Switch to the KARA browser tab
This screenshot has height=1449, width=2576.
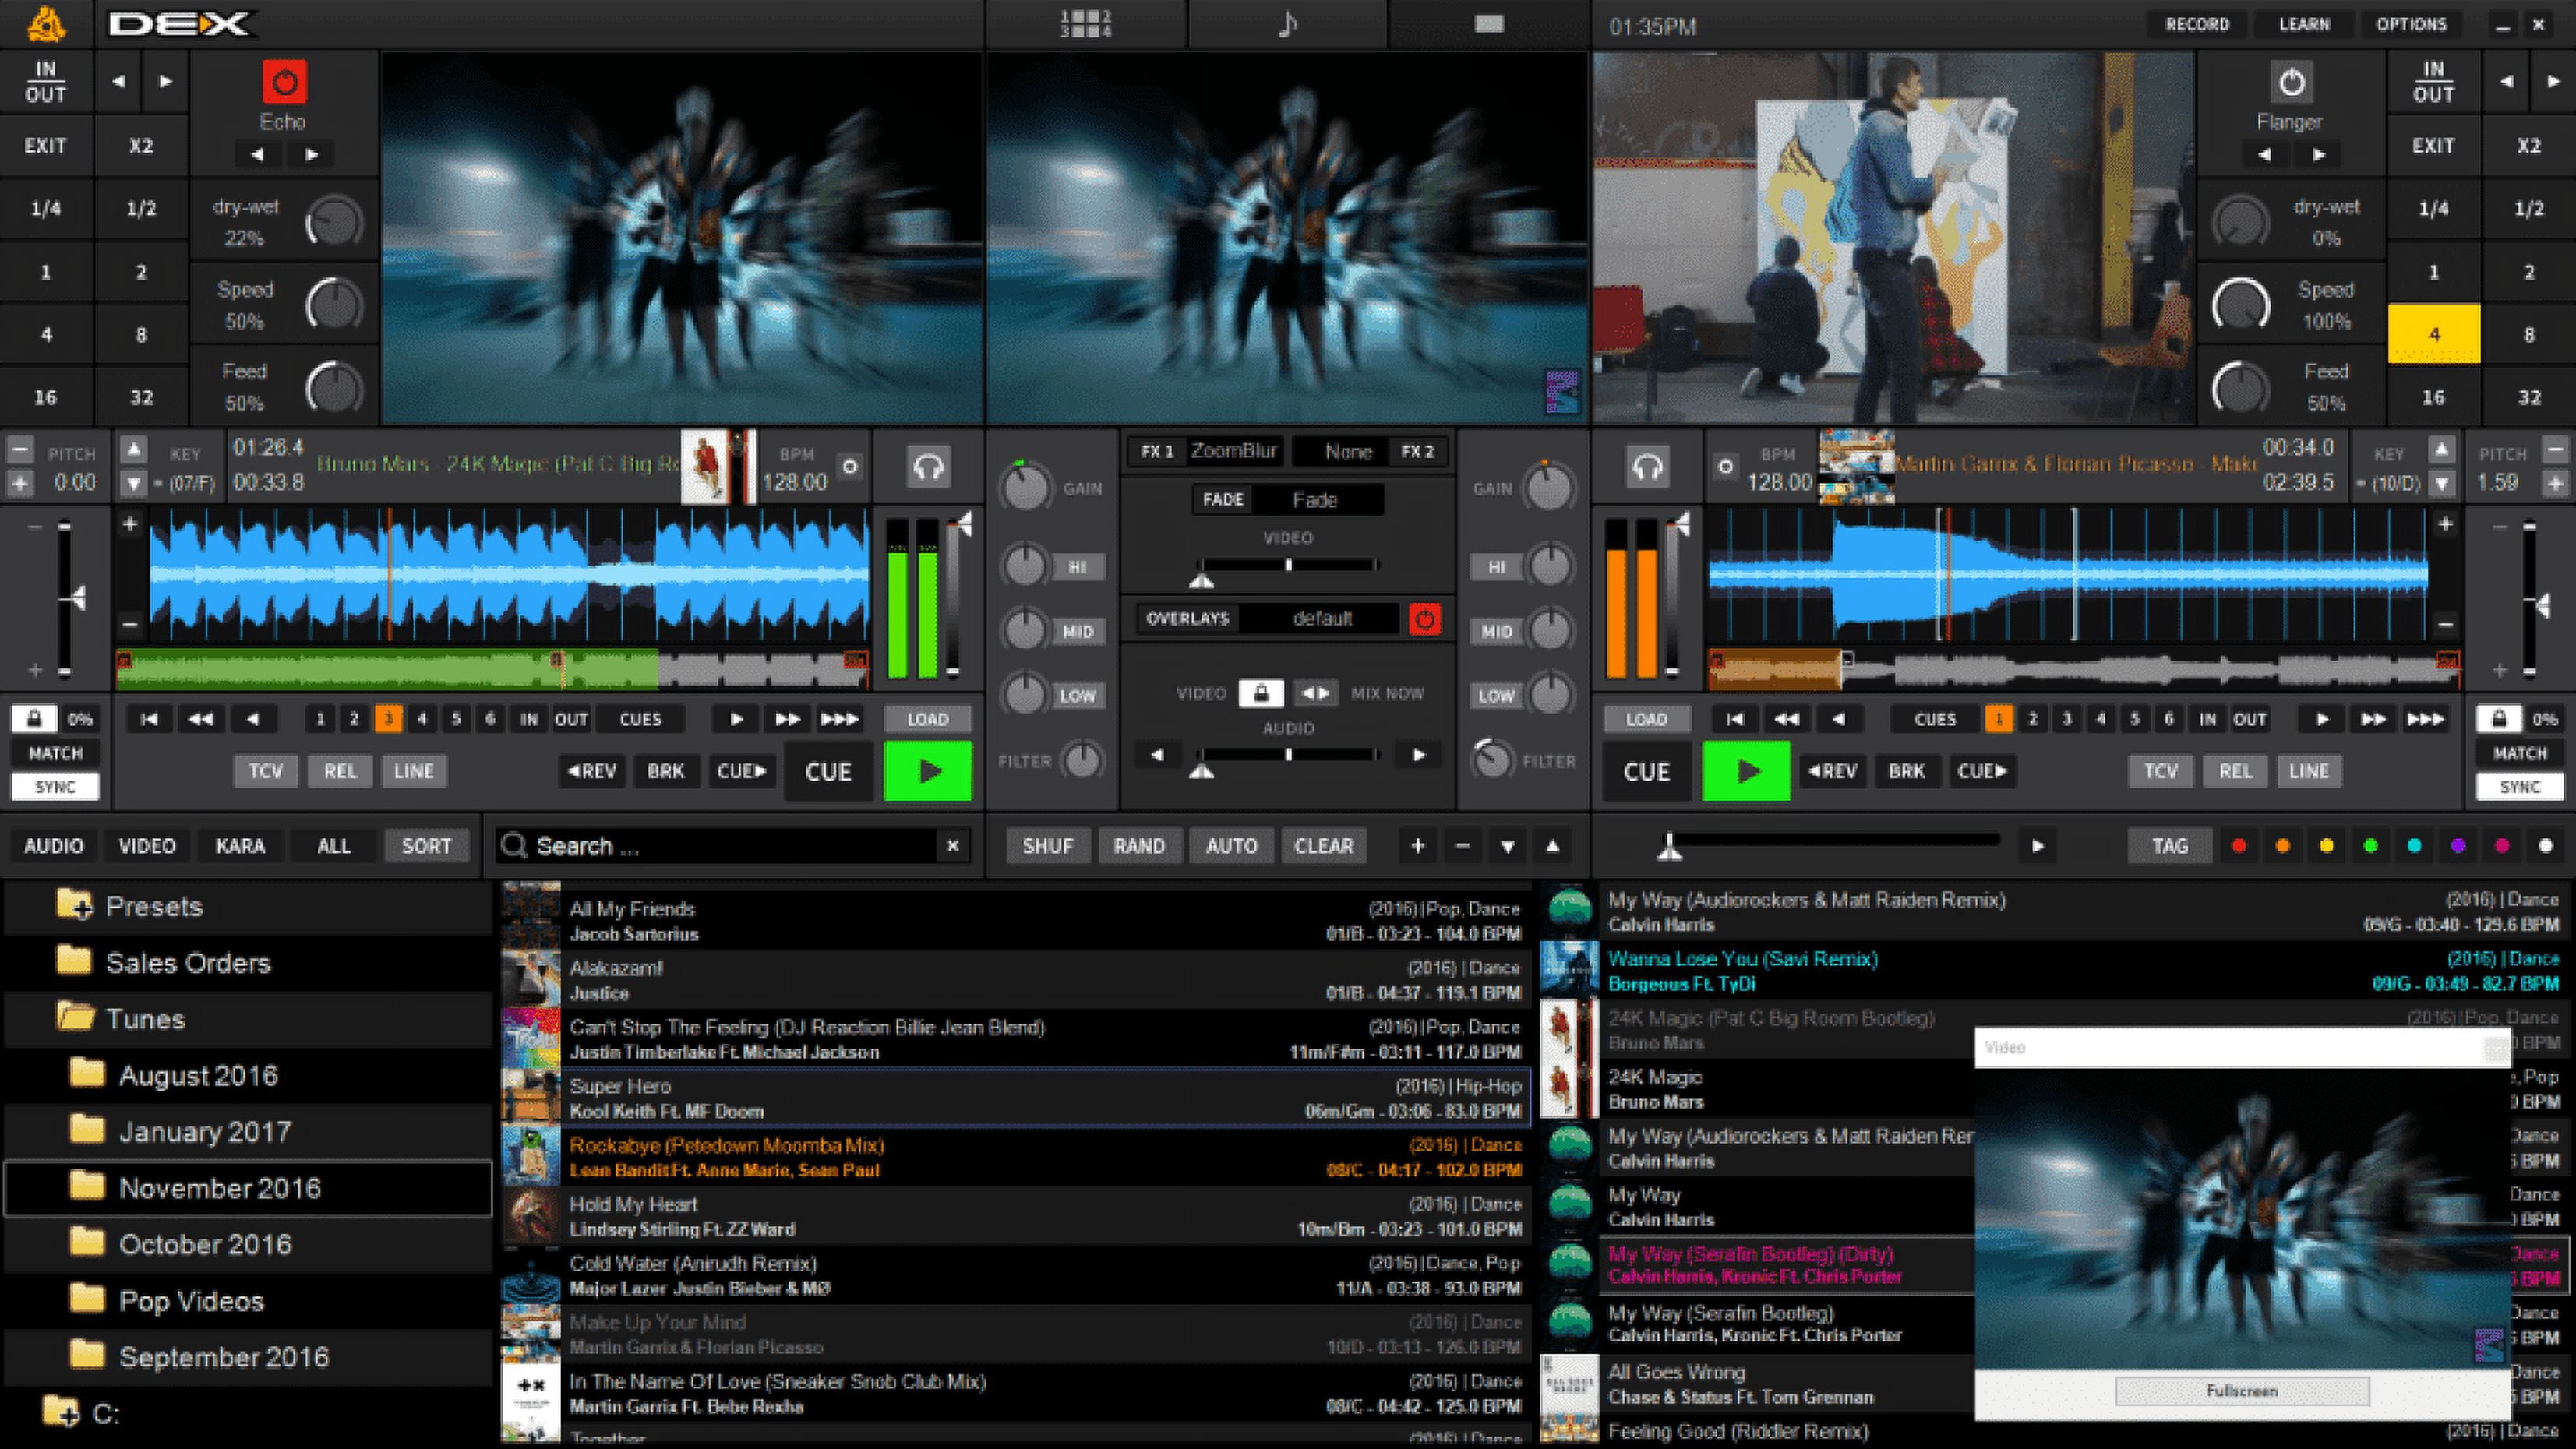[239, 845]
